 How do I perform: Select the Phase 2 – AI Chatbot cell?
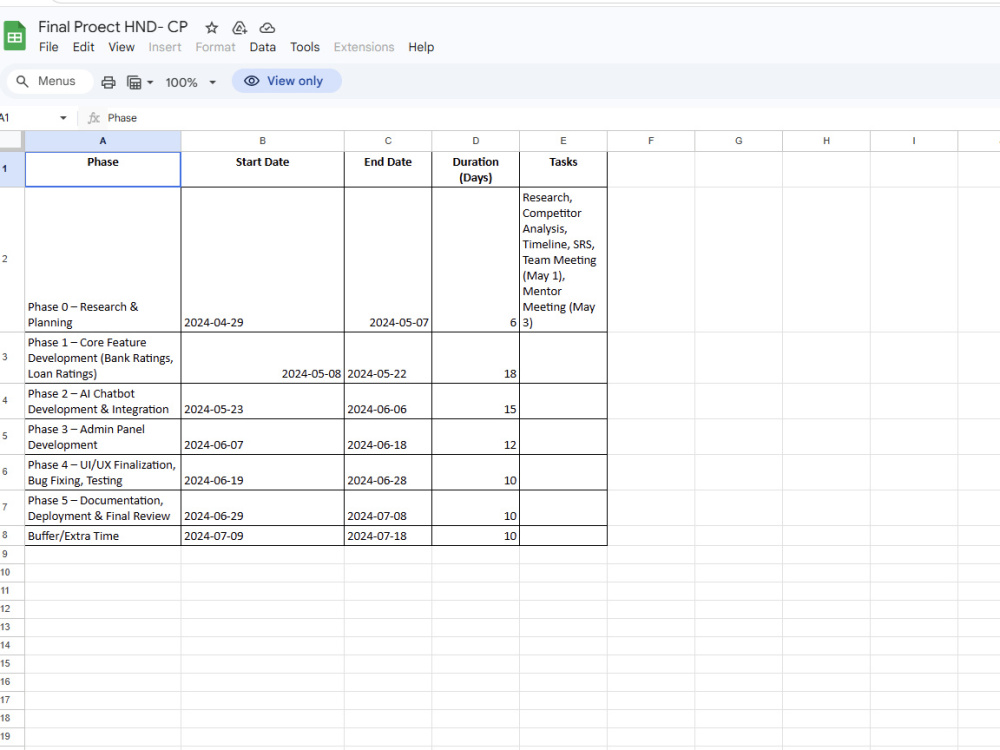(x=103, y=401)
